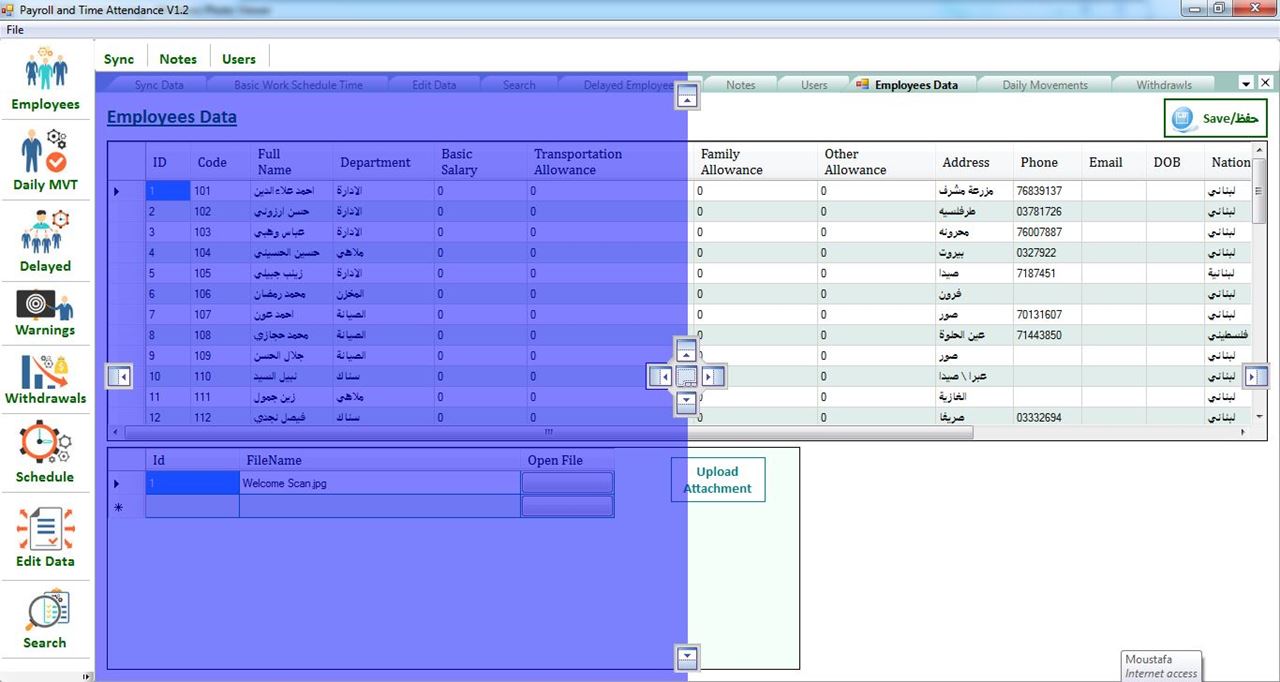
Task: Select the Sync toolbar item
Action: (x=119, y=59)
